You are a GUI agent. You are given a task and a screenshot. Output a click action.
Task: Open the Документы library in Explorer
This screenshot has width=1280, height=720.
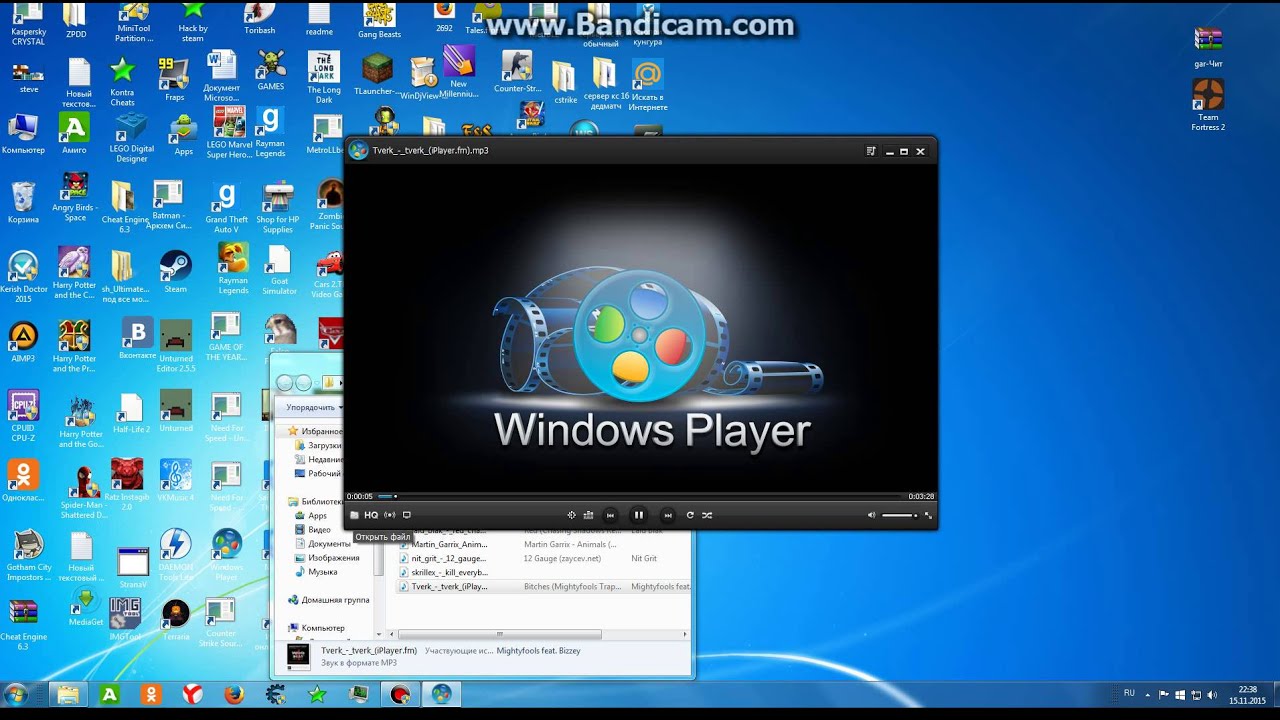click(322, 544)
